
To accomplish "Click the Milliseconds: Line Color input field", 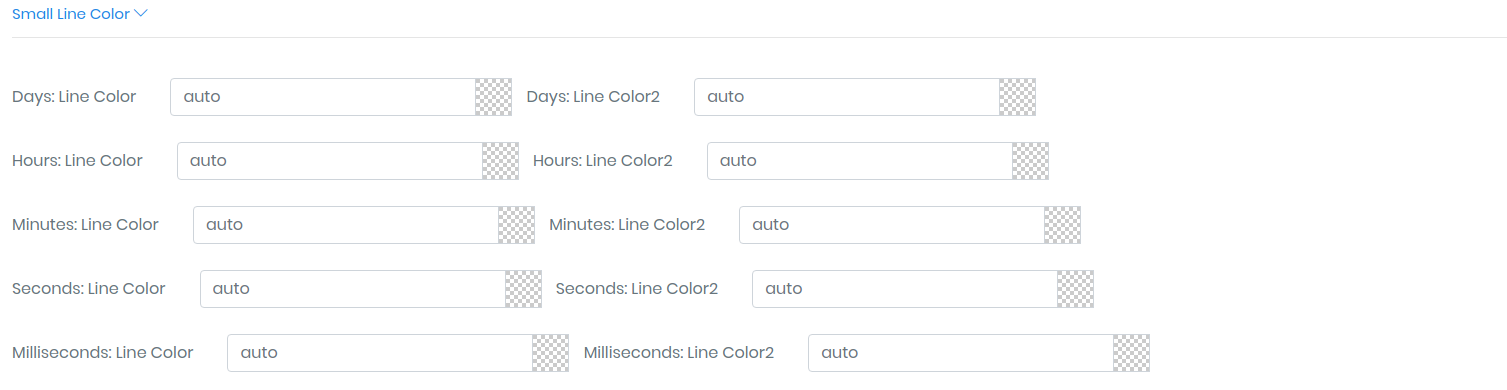I will pos(380,353).
